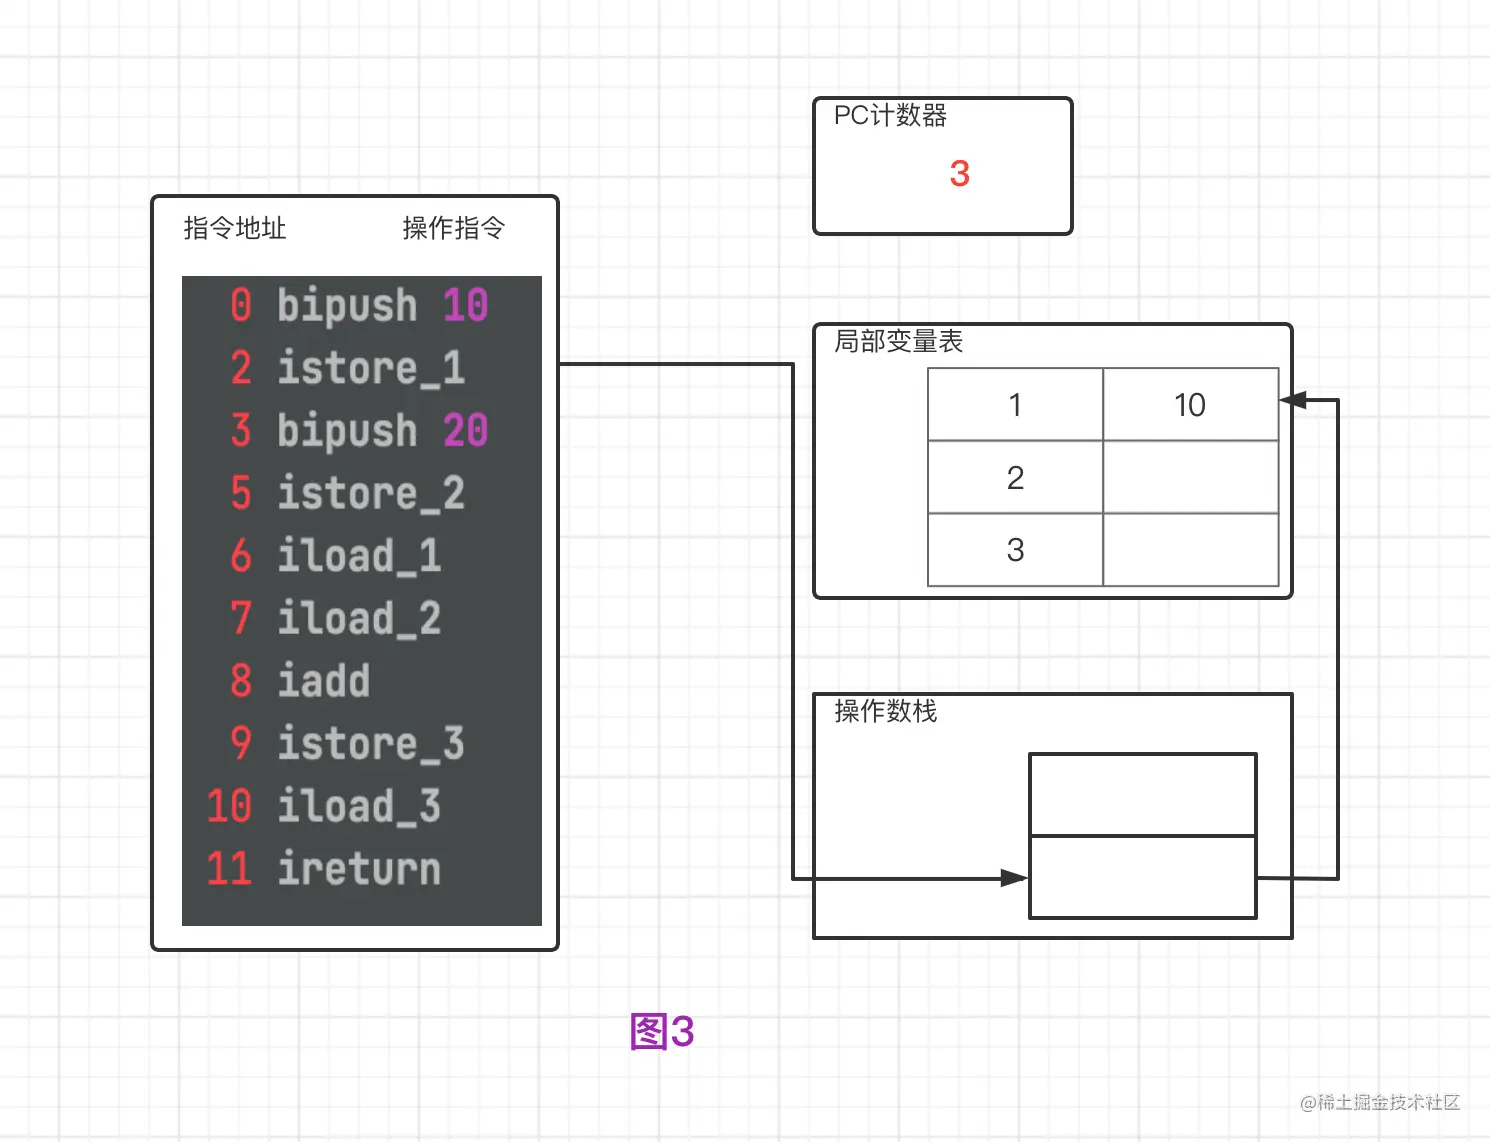Select the 'iadd' instruction line
The image size is (1490, 1142).
click(x=300, y=681)
